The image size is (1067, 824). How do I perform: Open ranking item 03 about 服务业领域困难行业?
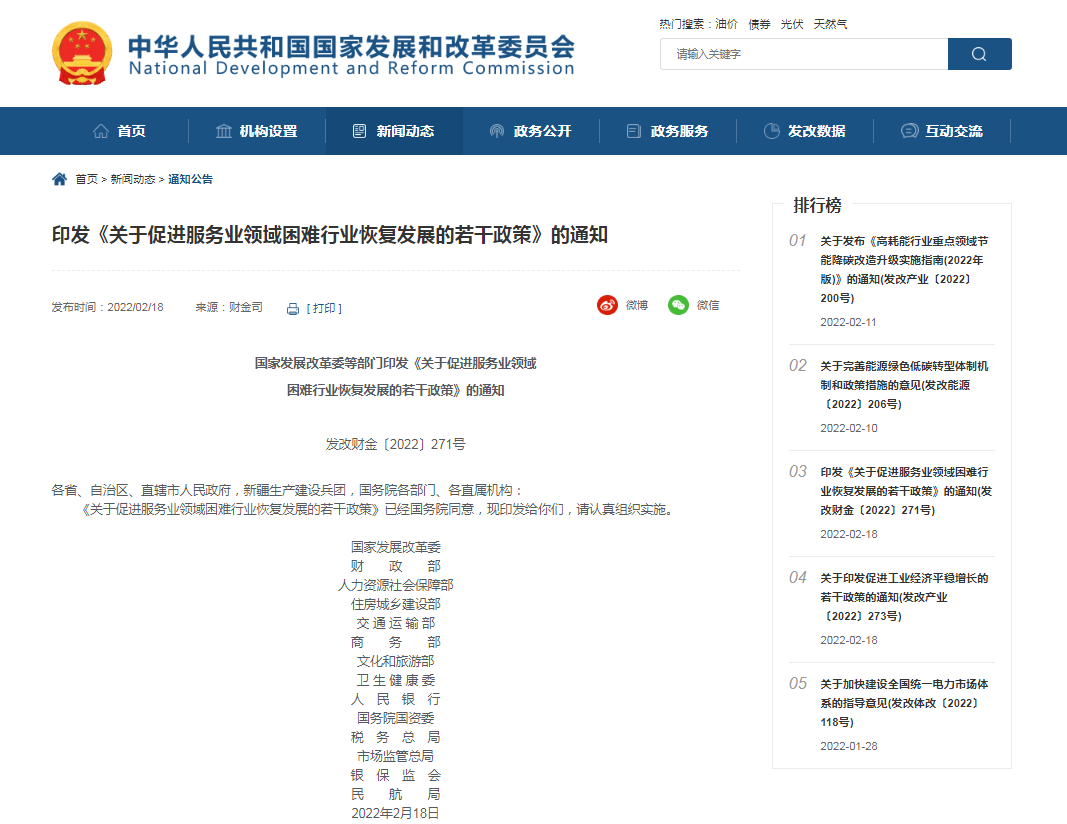pyautogui.click(x=906, y=491)
